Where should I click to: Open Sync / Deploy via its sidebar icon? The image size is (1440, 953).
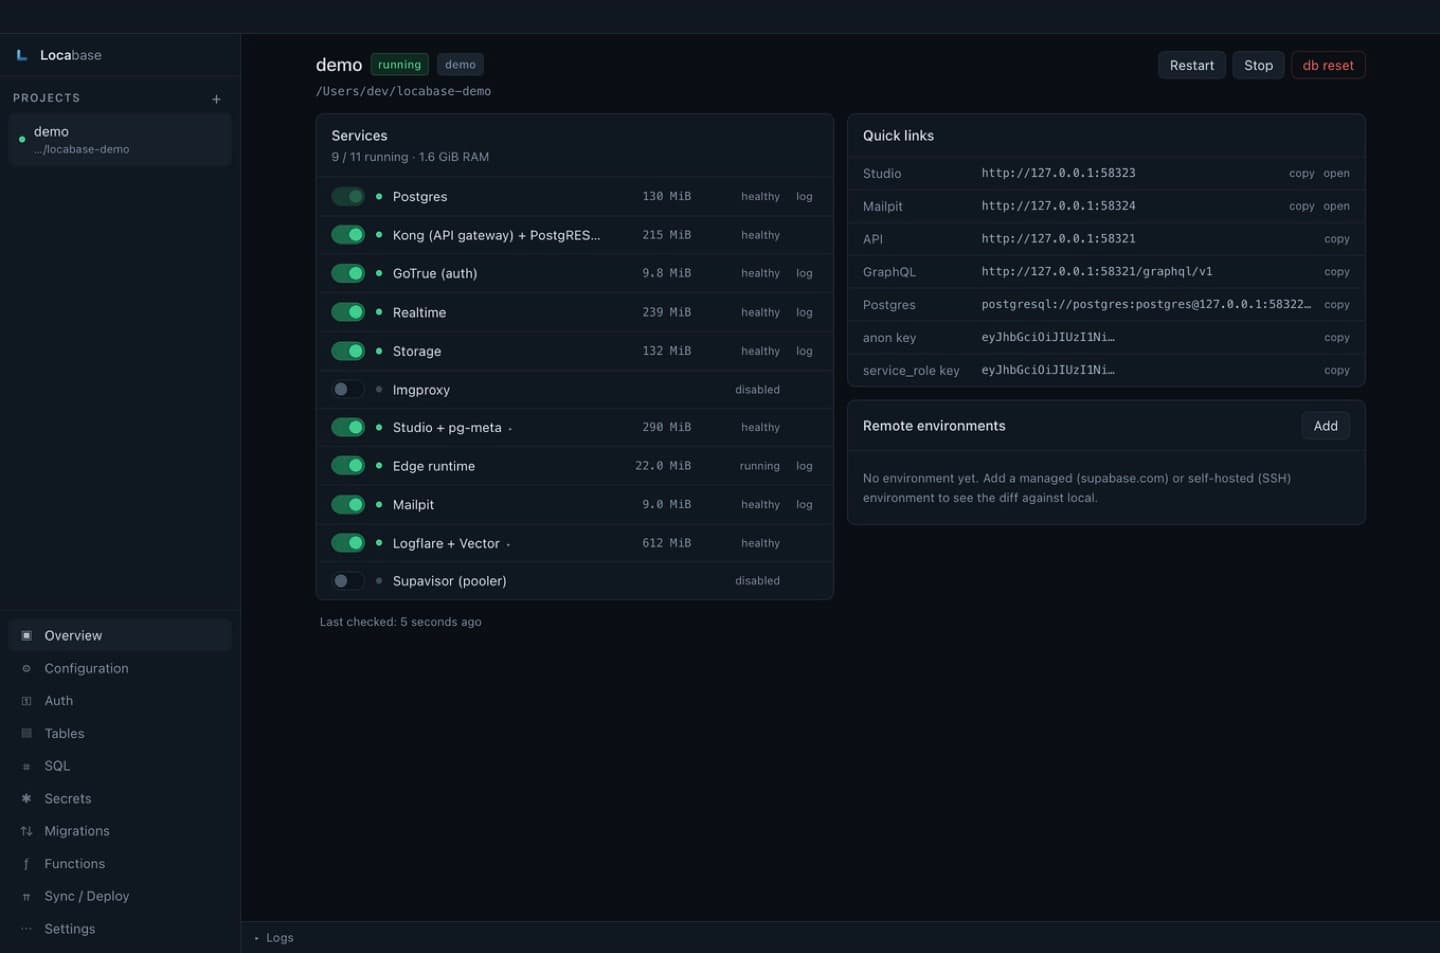(x=26, y=897)
